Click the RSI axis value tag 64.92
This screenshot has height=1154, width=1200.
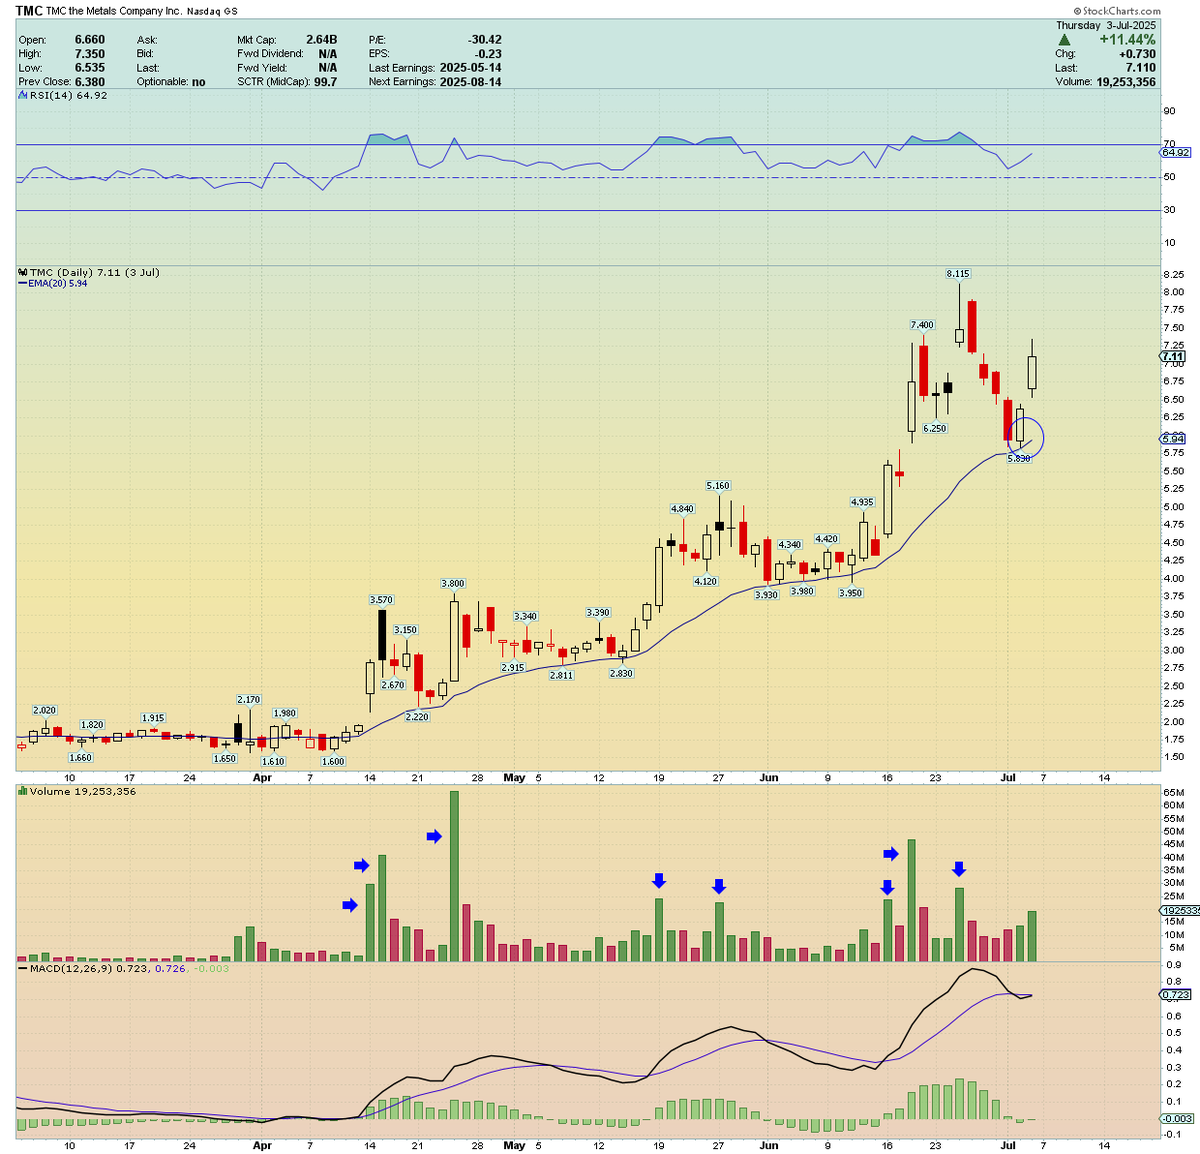(x=1175, y=153)
